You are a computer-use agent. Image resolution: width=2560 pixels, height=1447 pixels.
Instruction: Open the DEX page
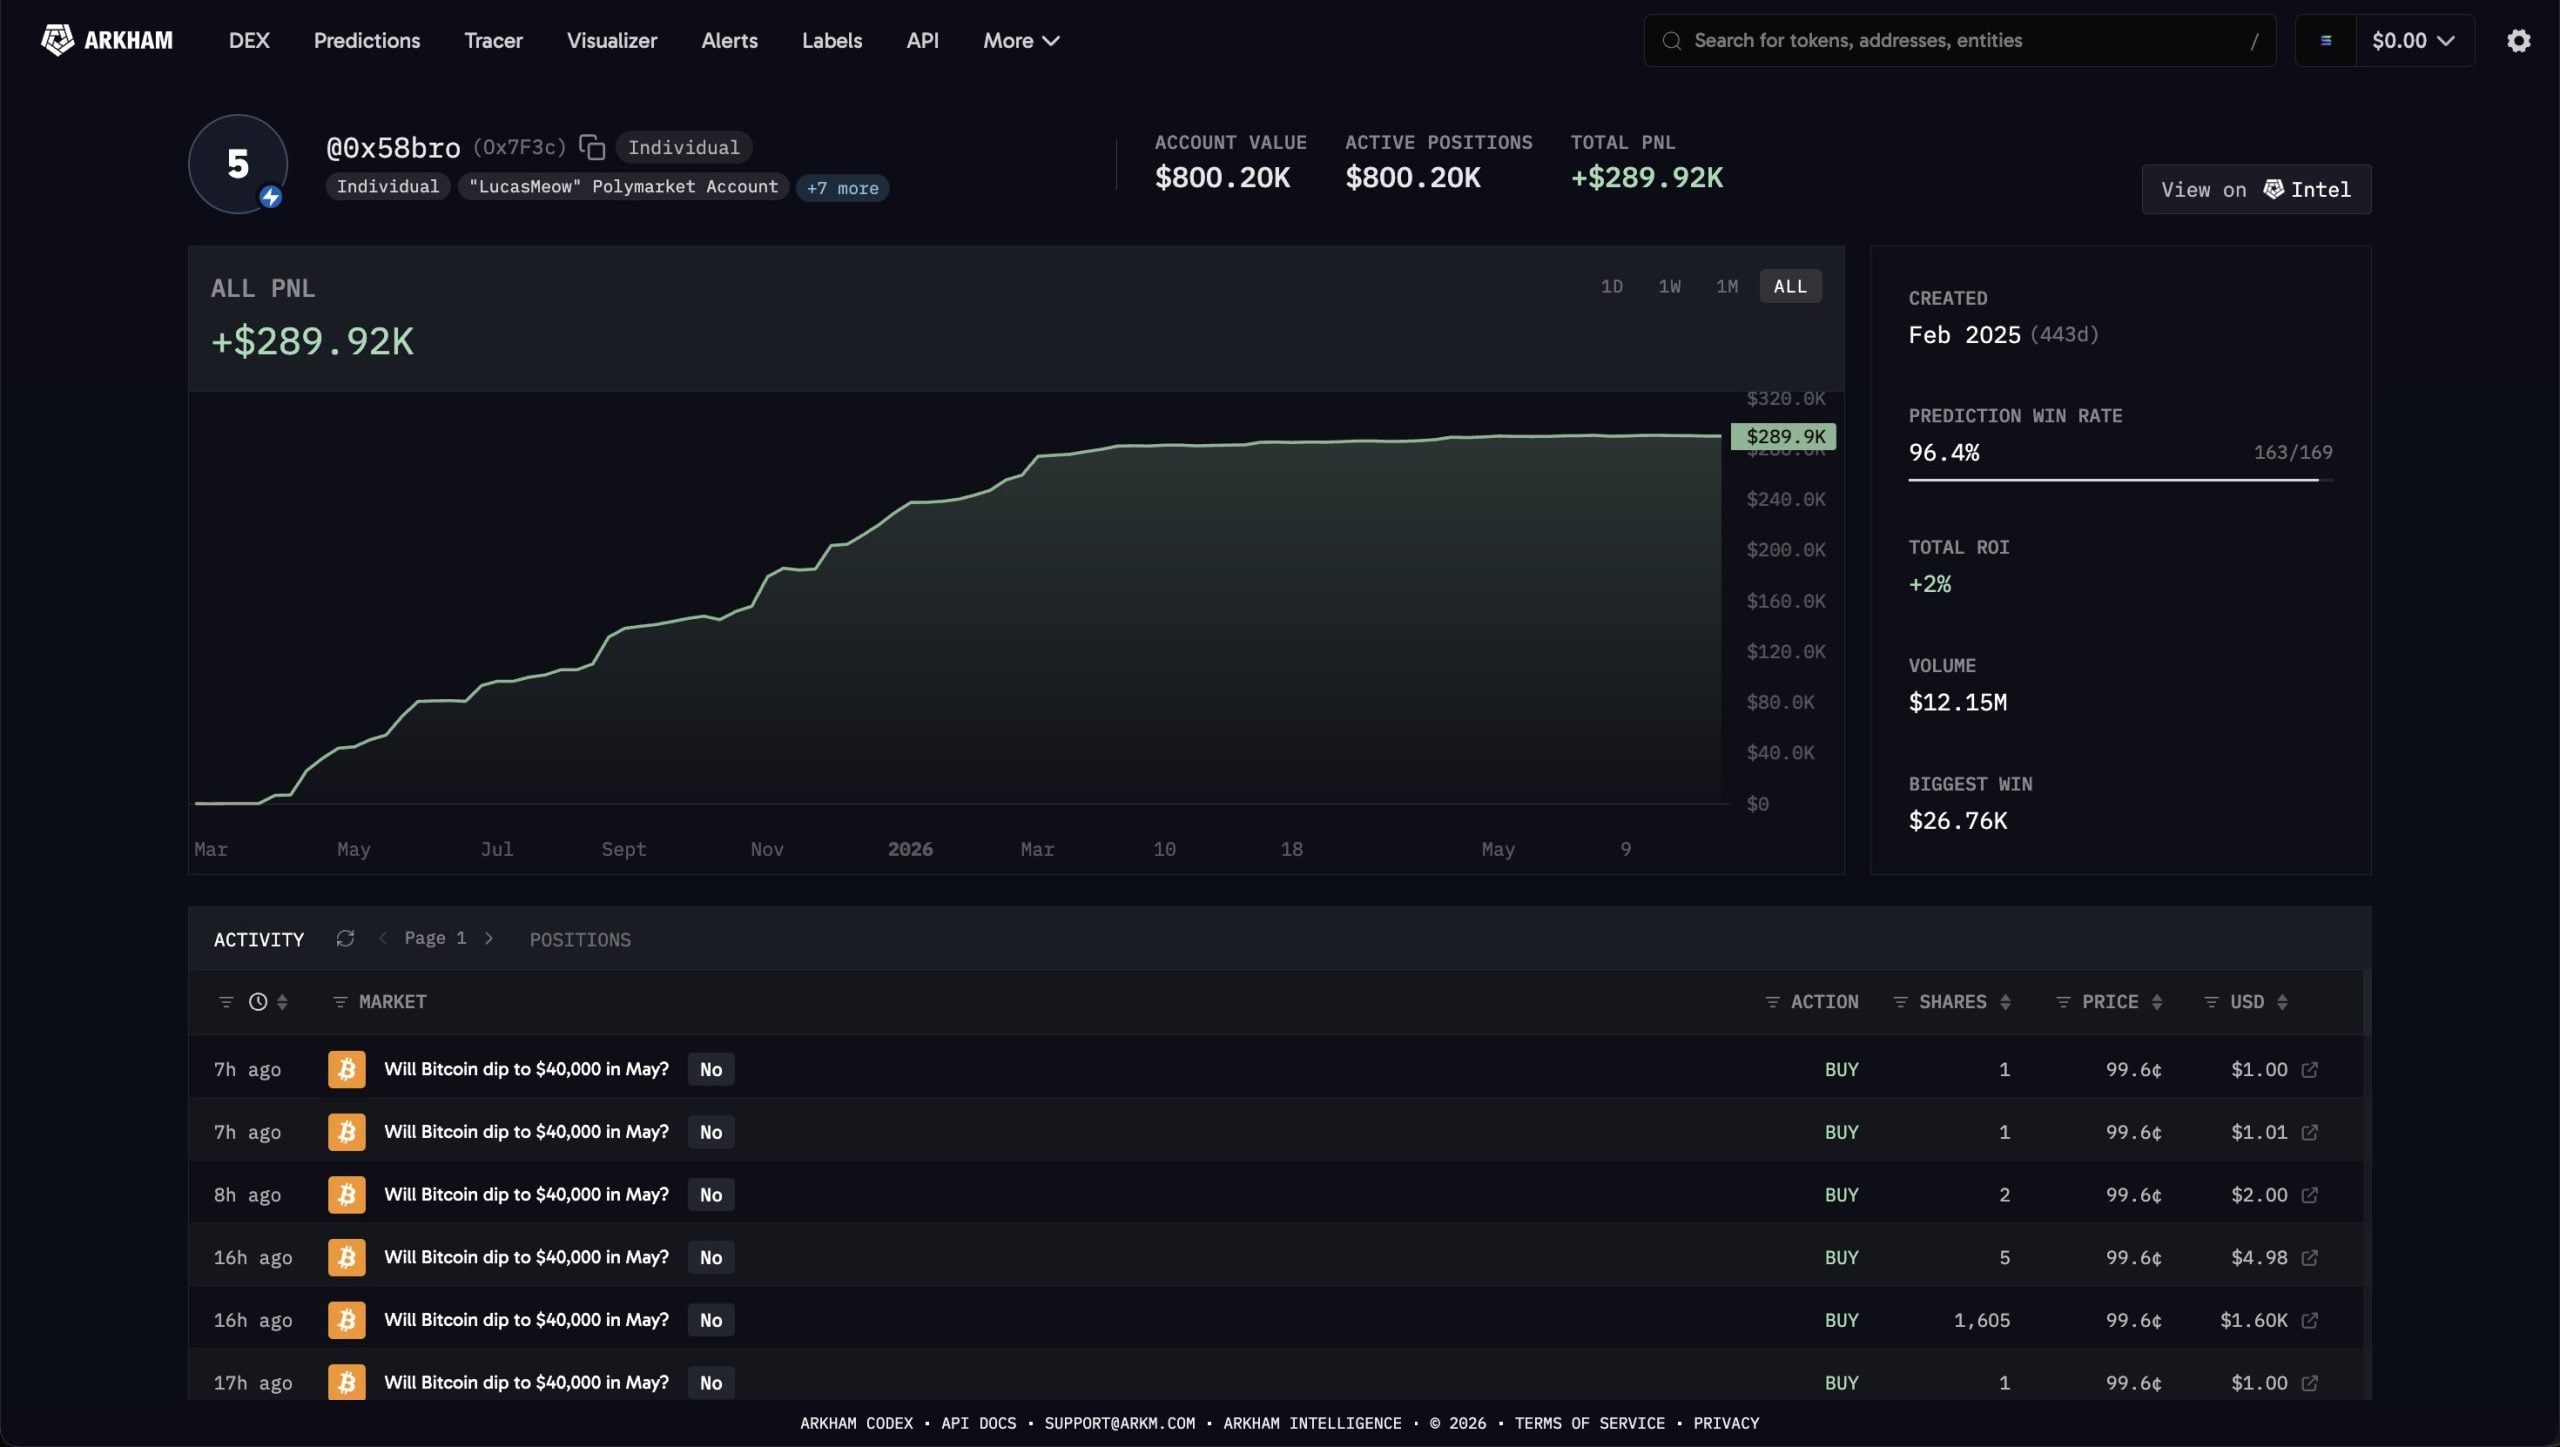click(x=249, y=41)
